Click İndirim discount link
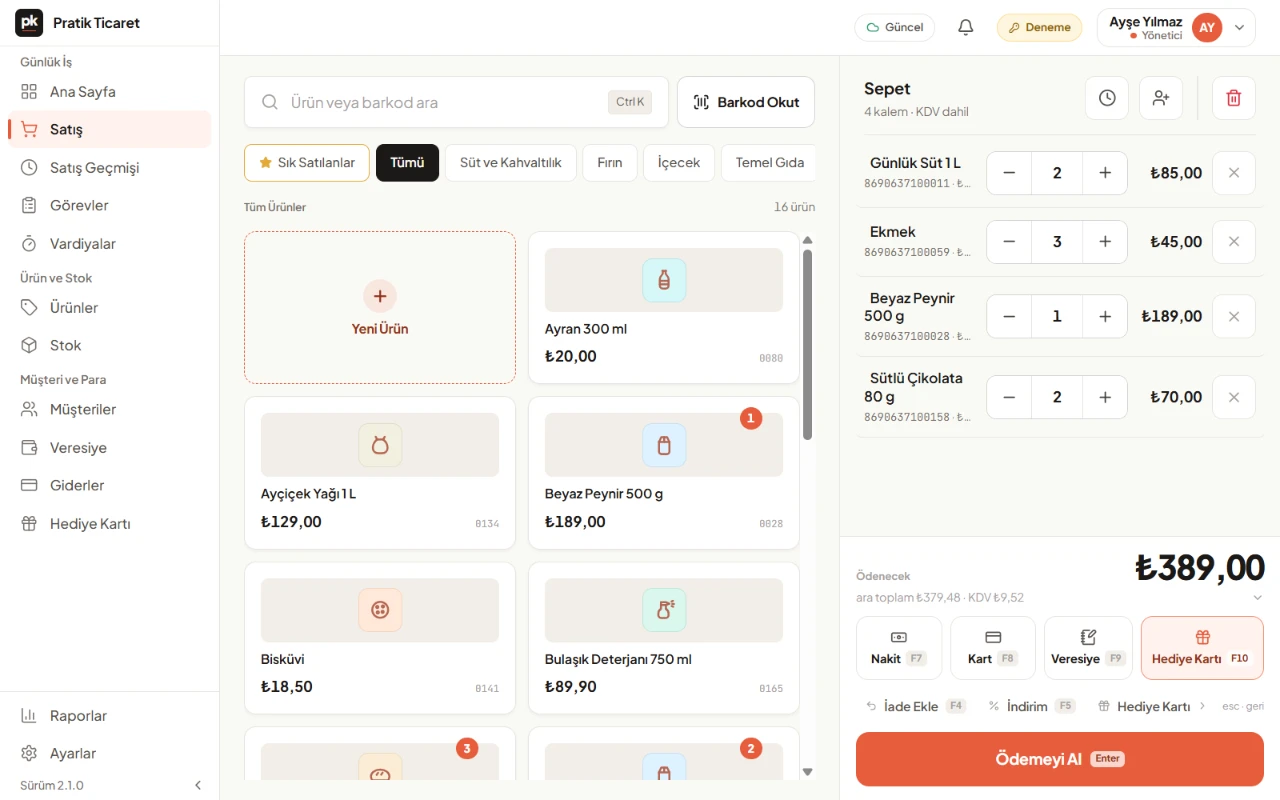 1031,706
